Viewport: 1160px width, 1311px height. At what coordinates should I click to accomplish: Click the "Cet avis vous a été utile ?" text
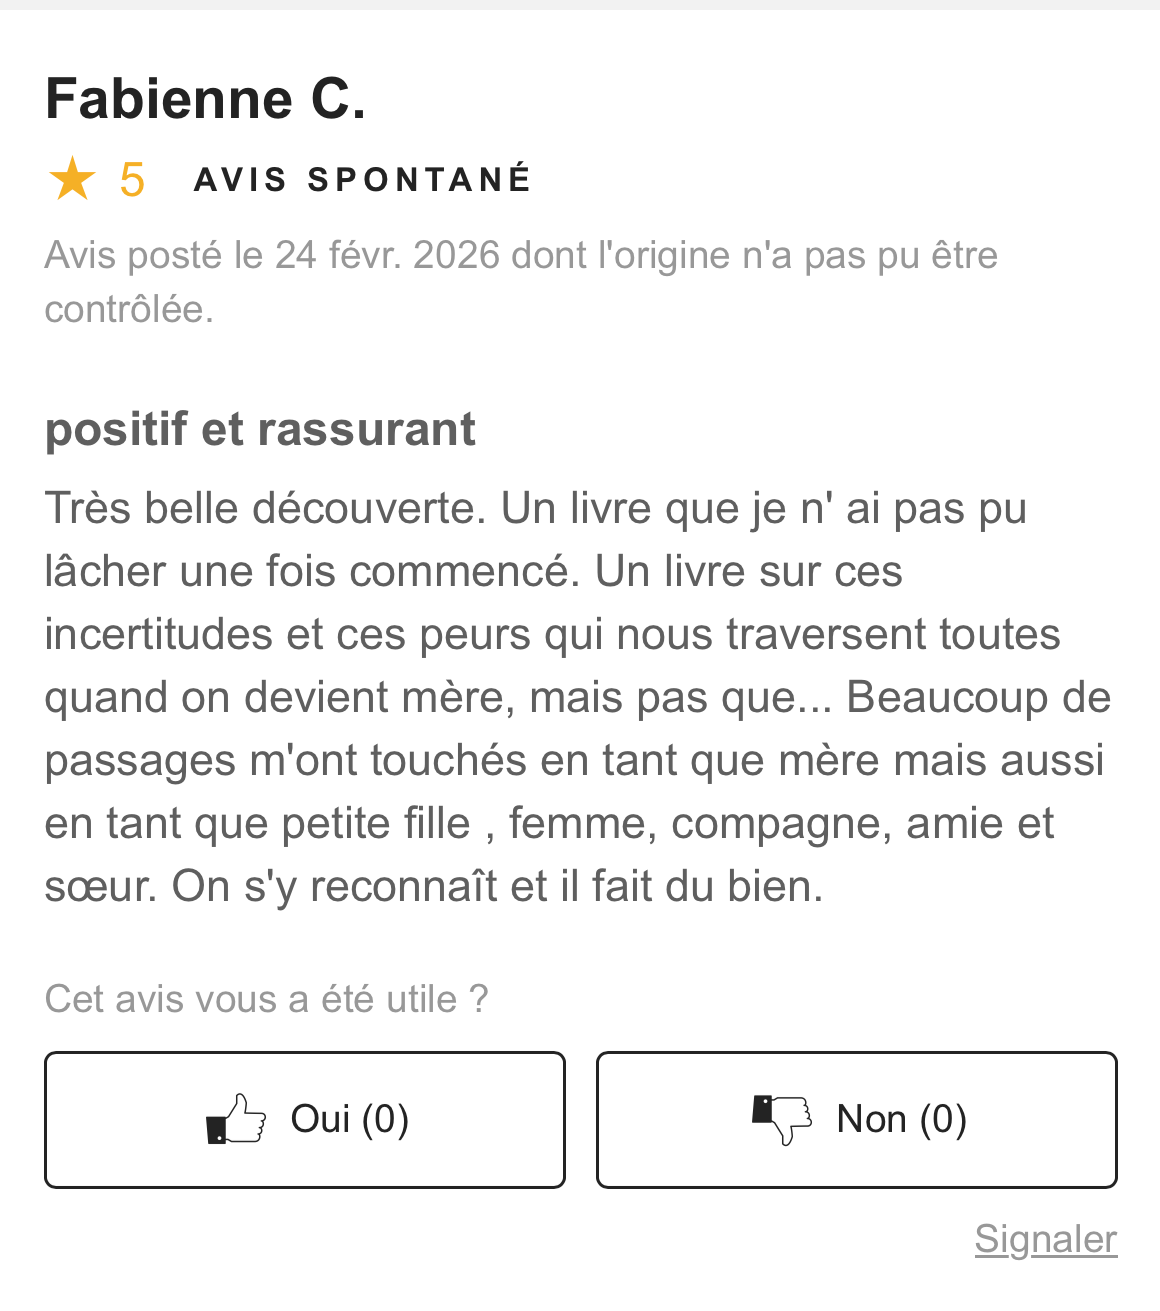point(266,999)
